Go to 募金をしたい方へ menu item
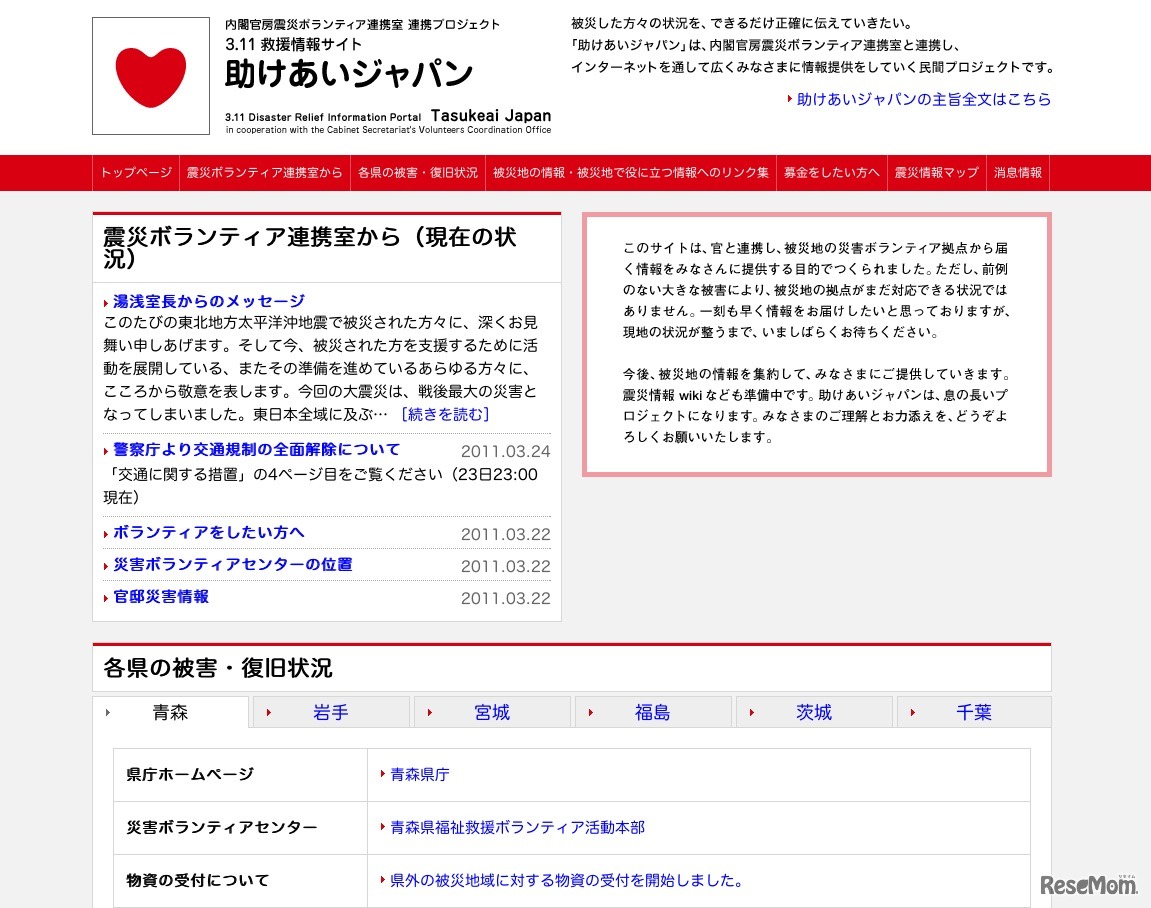1151x908 pixels. (832, 172)
